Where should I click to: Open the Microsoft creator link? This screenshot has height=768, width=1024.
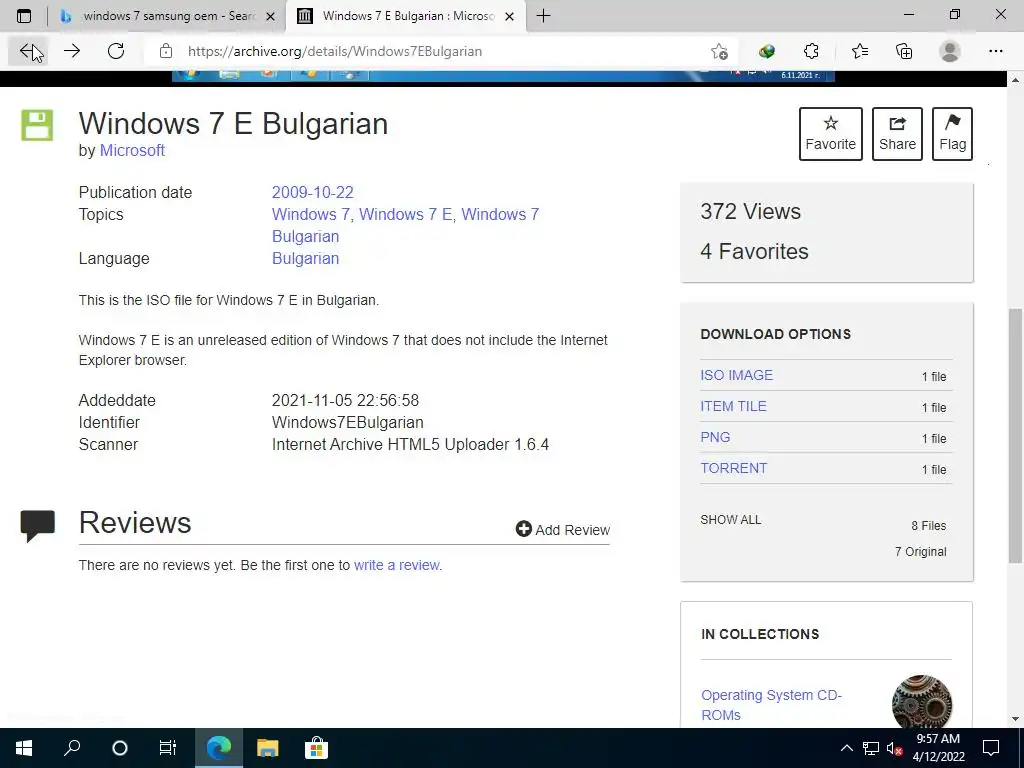pyautogui.click(x=132, y=150)
